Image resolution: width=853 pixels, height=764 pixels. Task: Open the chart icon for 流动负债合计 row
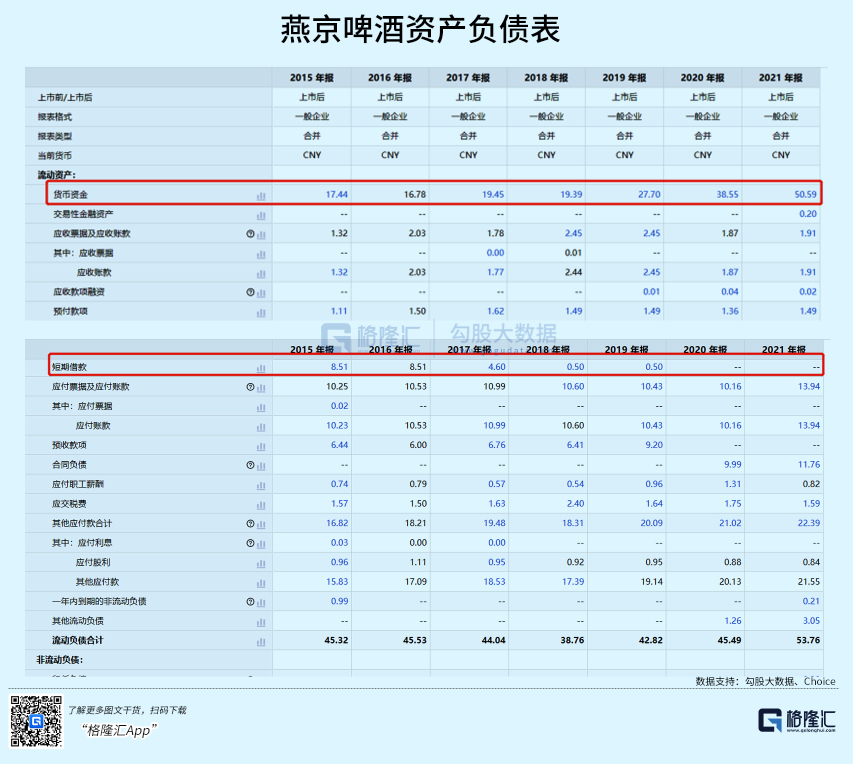tap(261, 642)
